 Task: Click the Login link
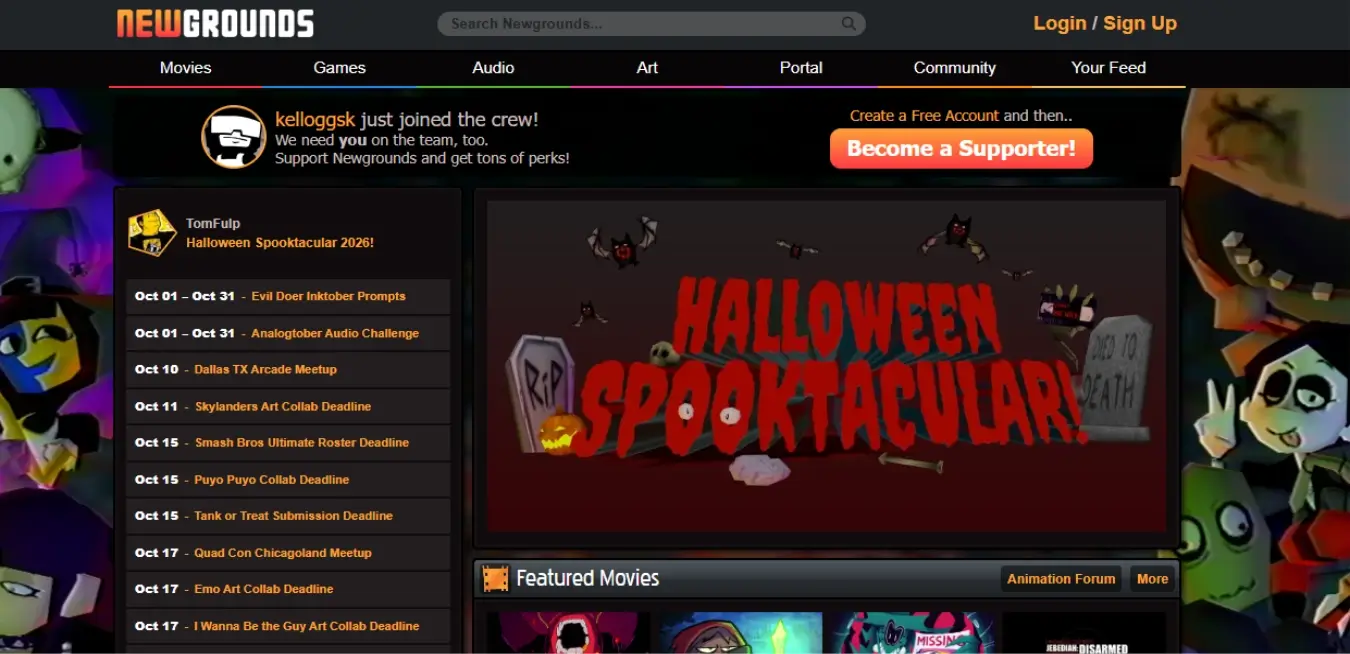point(1060,23)
